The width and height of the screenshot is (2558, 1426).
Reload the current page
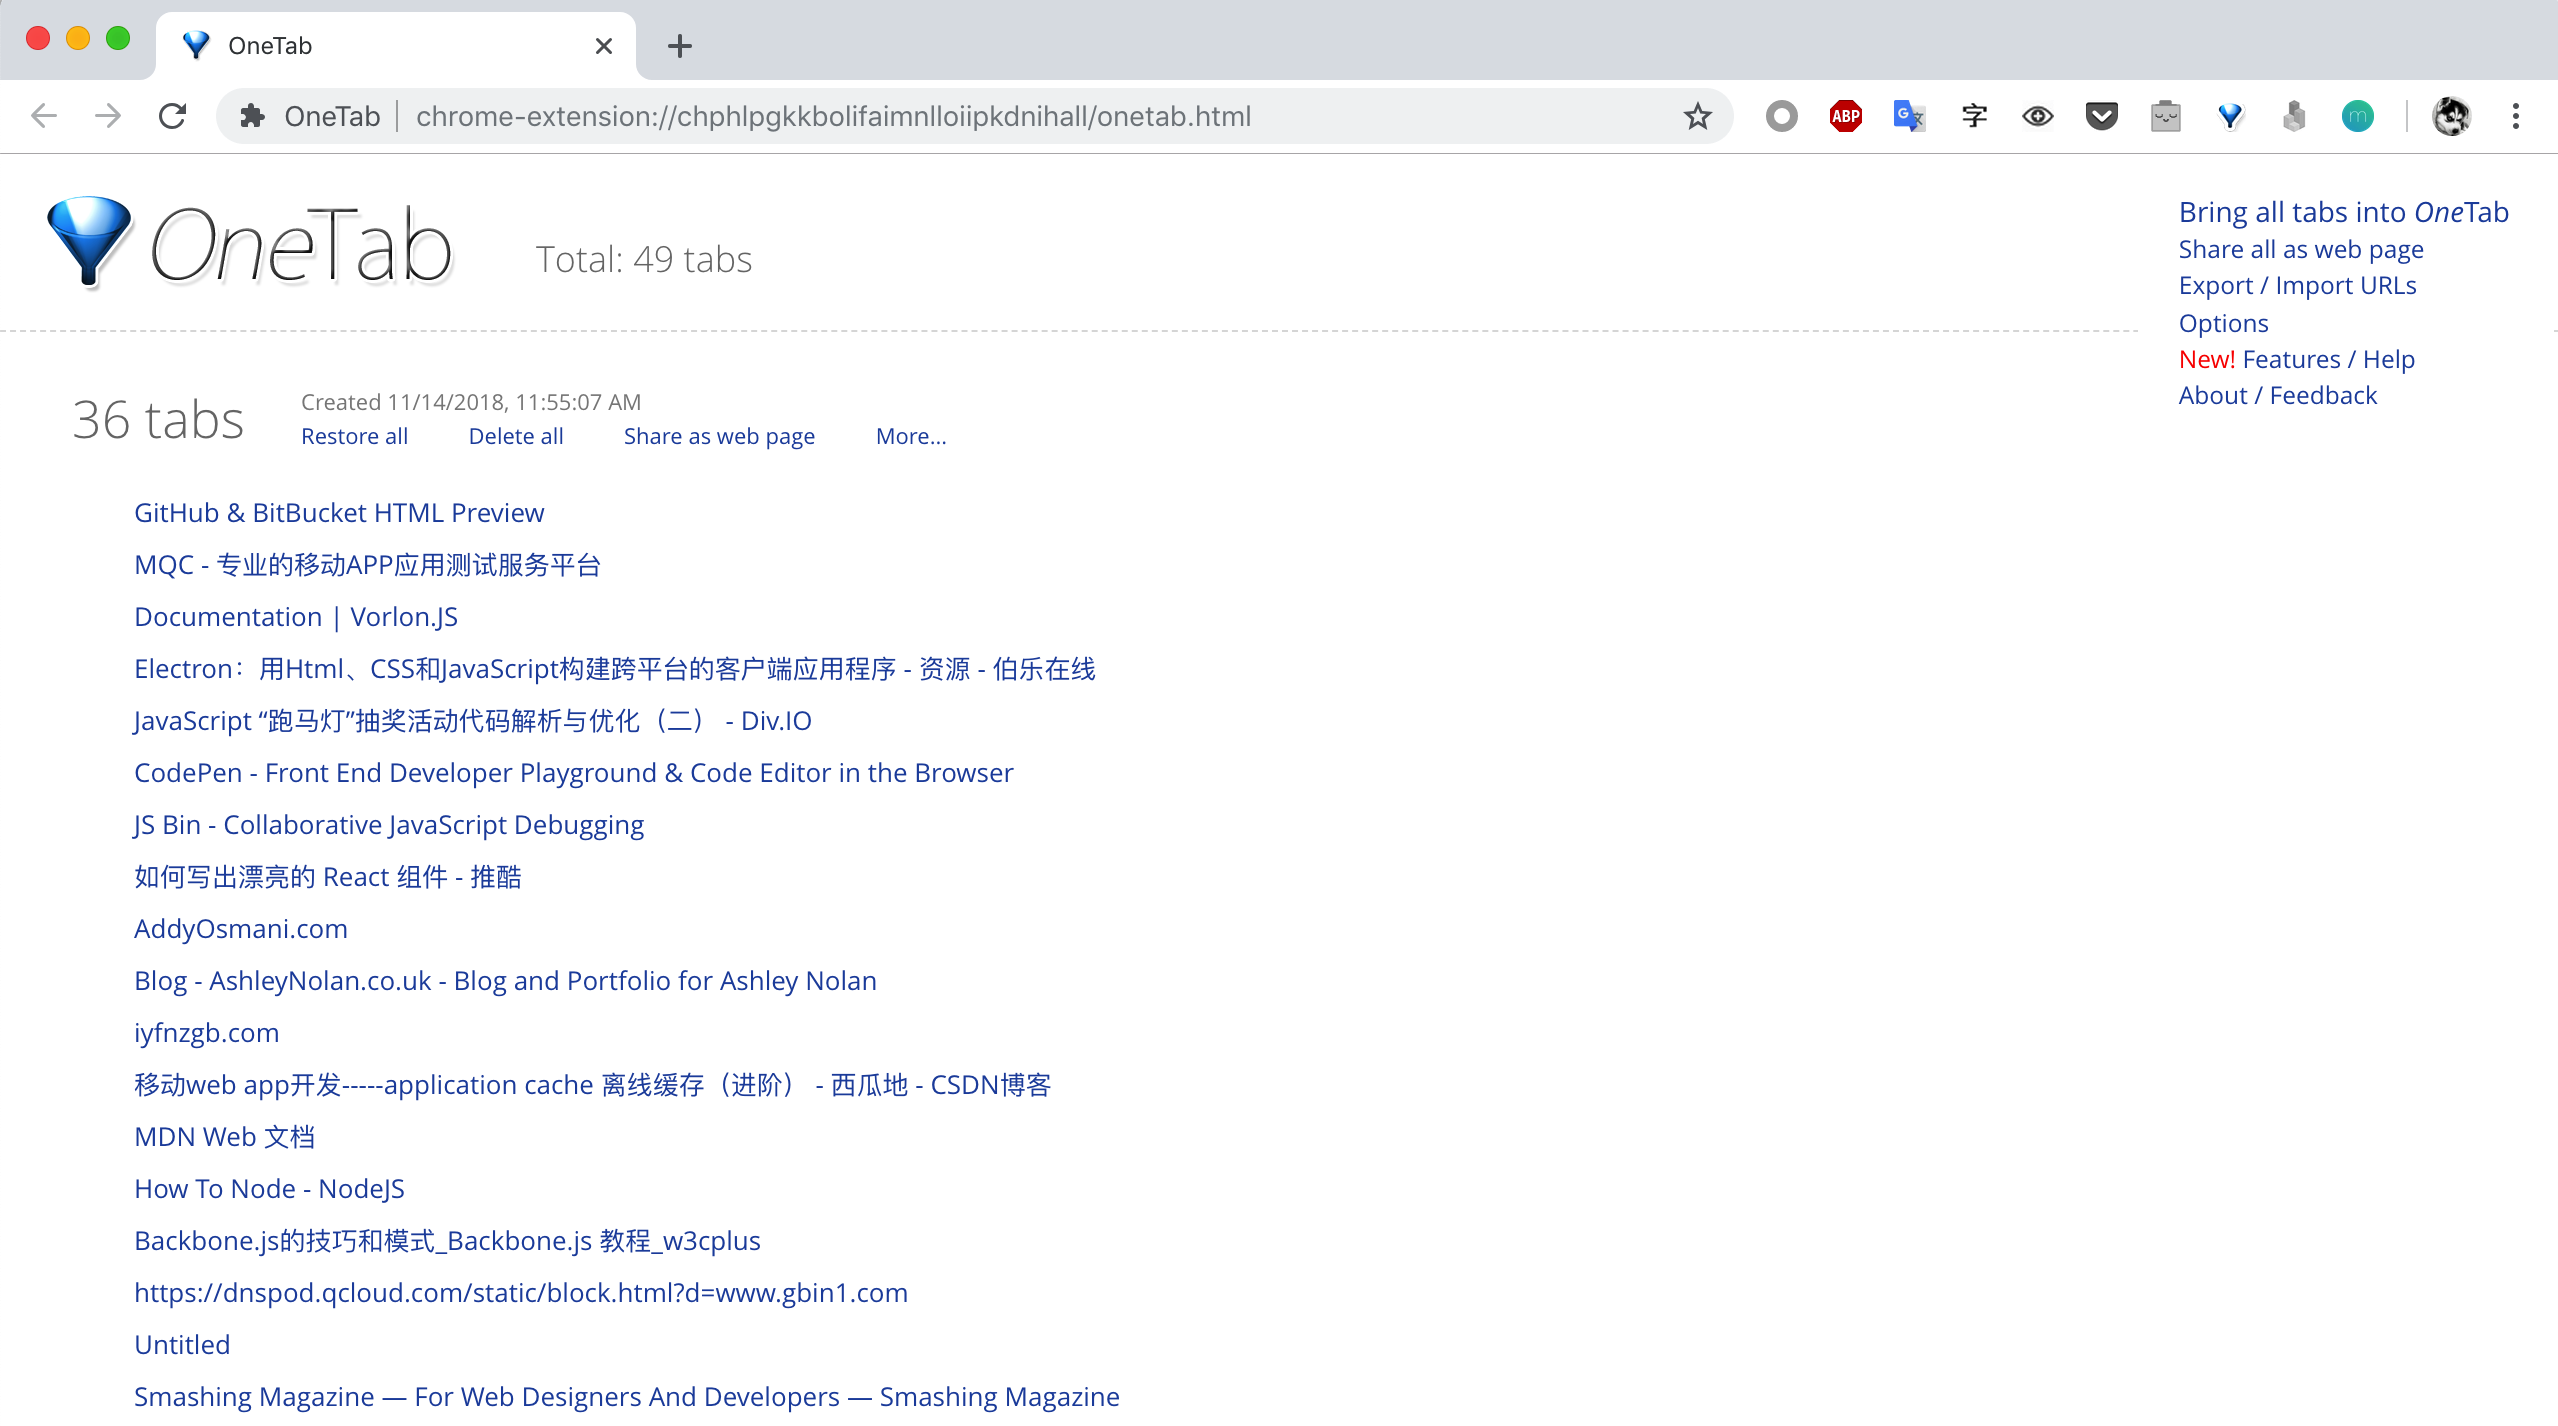tap(173, 116)
